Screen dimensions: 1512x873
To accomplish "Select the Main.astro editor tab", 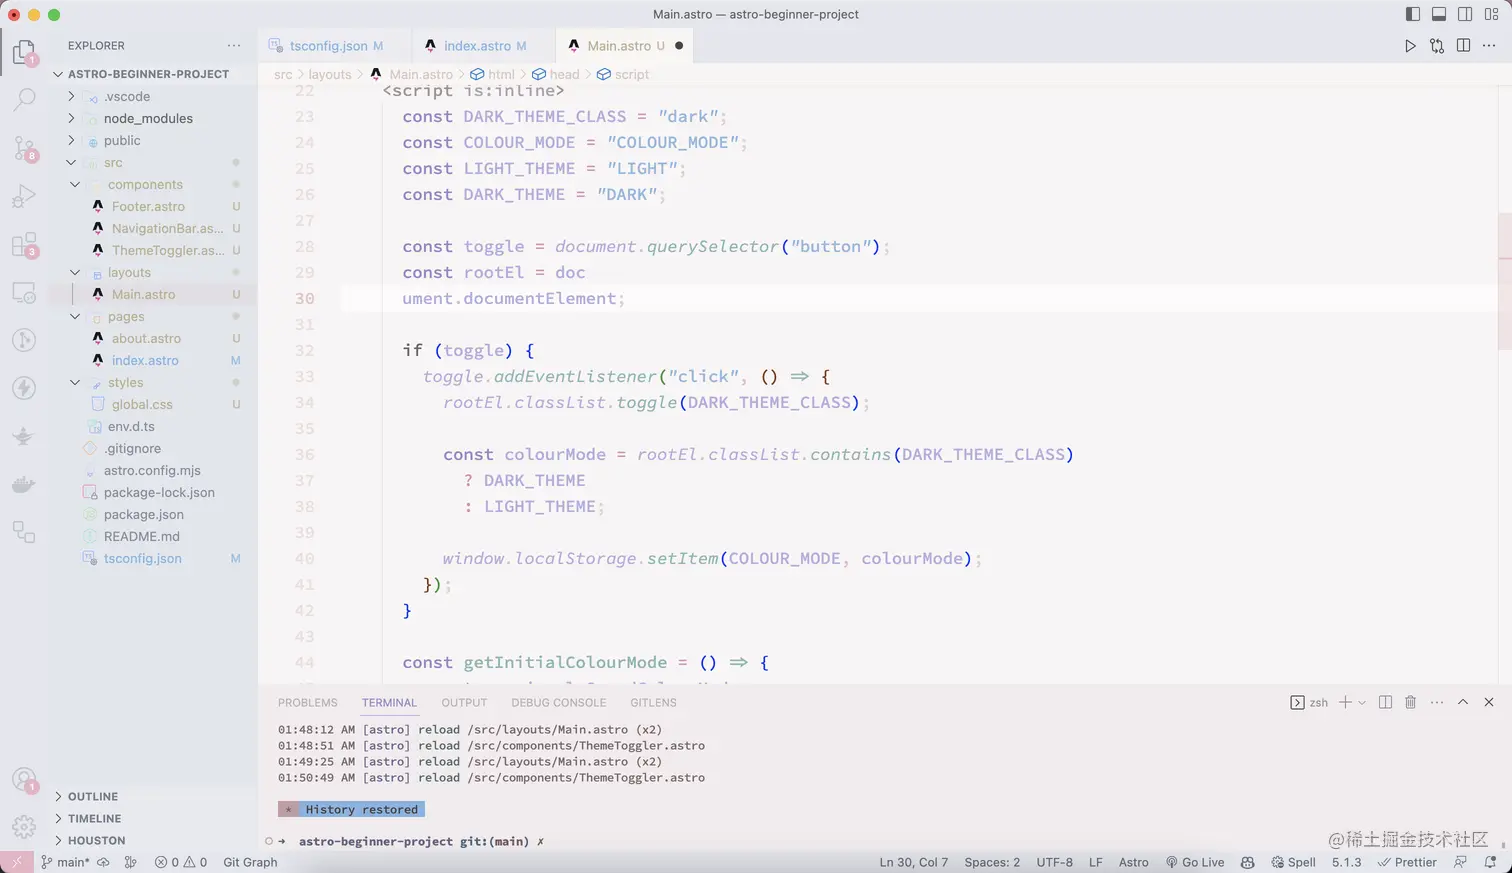I will 624,46.
